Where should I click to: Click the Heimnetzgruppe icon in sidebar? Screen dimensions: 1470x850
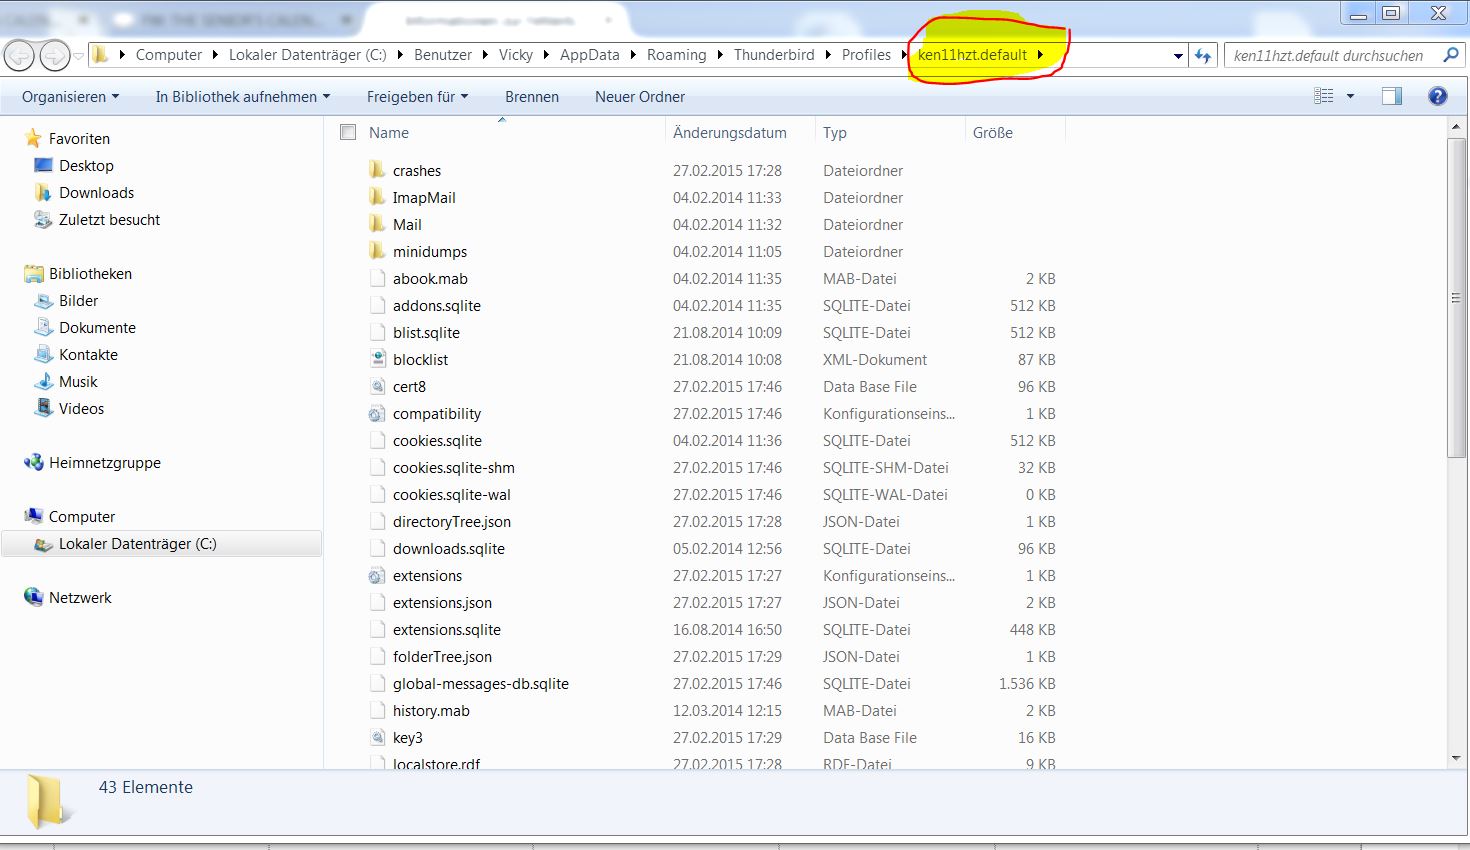point(33,462)
